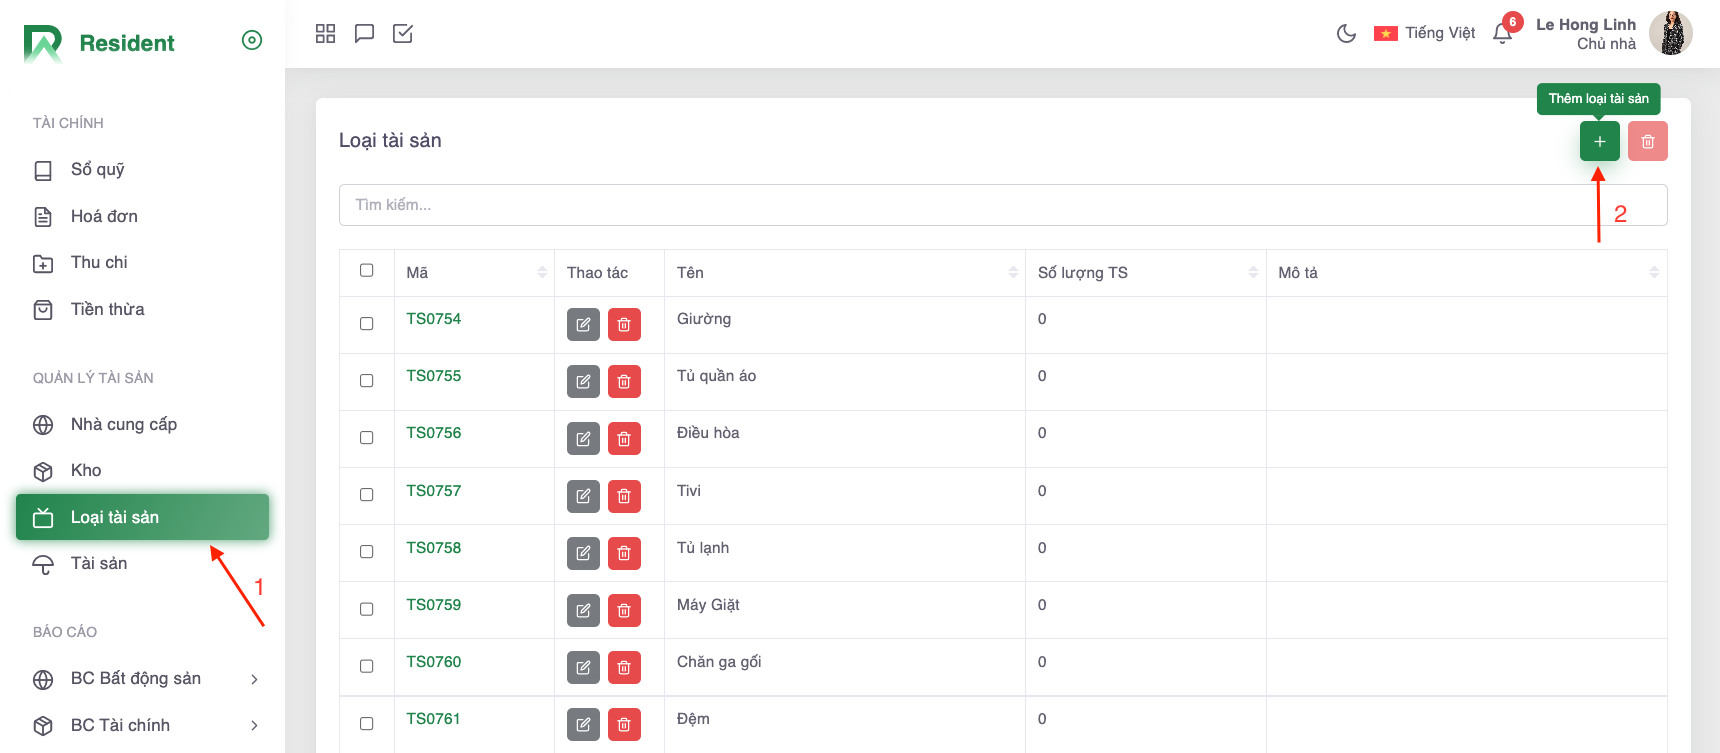Open the notifications bell
The image size is (1720, 753).
point(1502,34)
